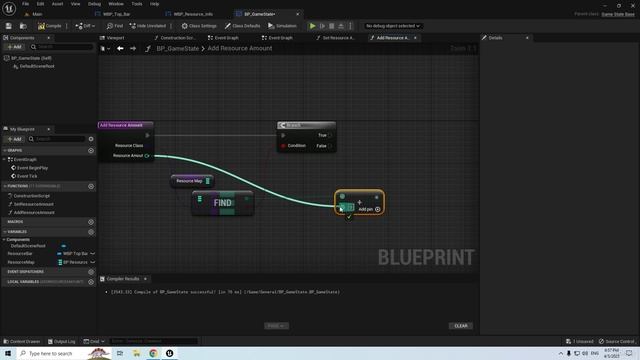The height and width of the screenshot is (360, 640).
Task: Open the Viewport tab
Action: click(115, 38)
